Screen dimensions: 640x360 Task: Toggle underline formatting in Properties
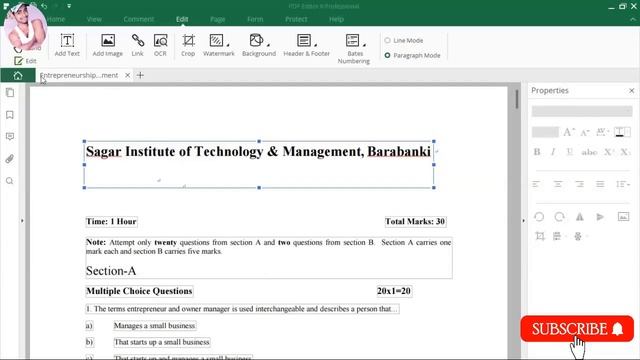coord(569,152)
